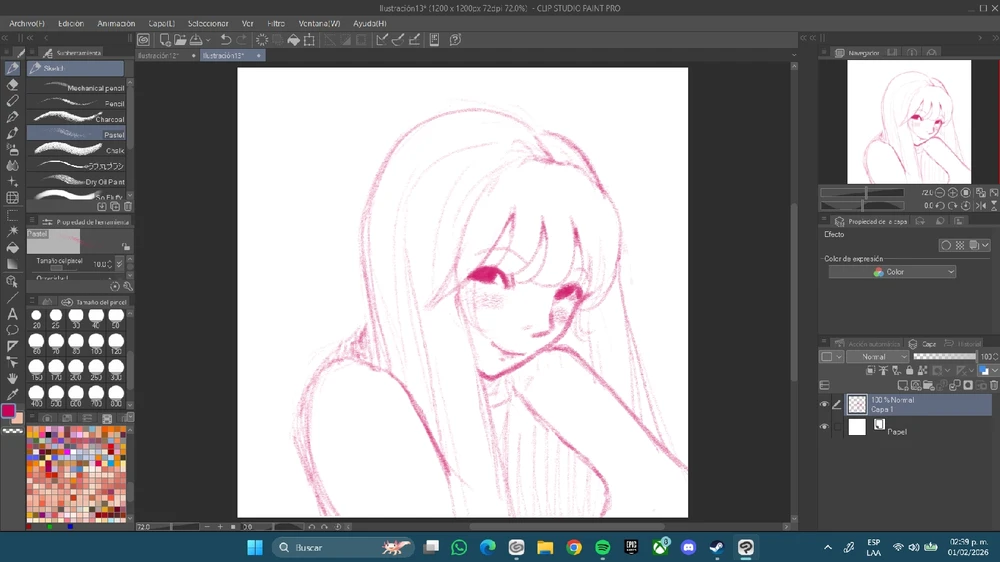Click Delete layer trash icon

[x=994, y=385]
